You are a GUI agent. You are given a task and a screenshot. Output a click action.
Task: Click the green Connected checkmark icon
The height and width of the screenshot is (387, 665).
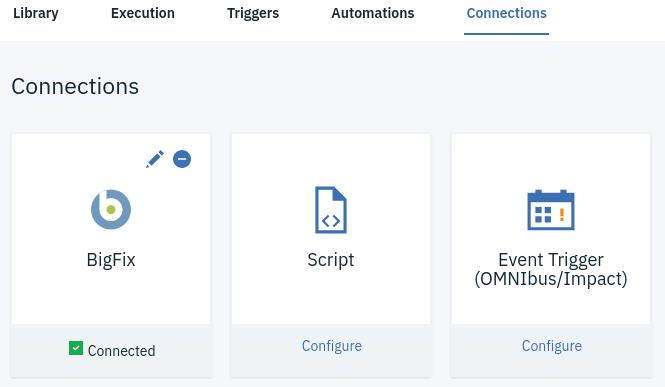(76, 348)
